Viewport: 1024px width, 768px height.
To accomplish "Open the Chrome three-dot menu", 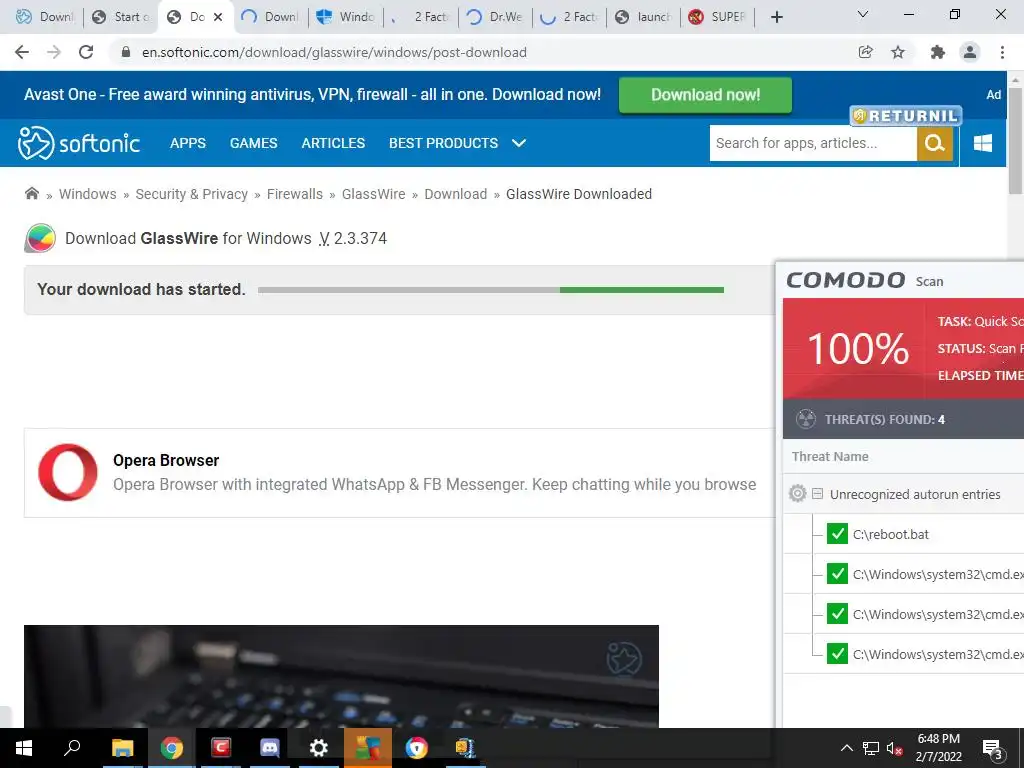I will click(1002, 52).
